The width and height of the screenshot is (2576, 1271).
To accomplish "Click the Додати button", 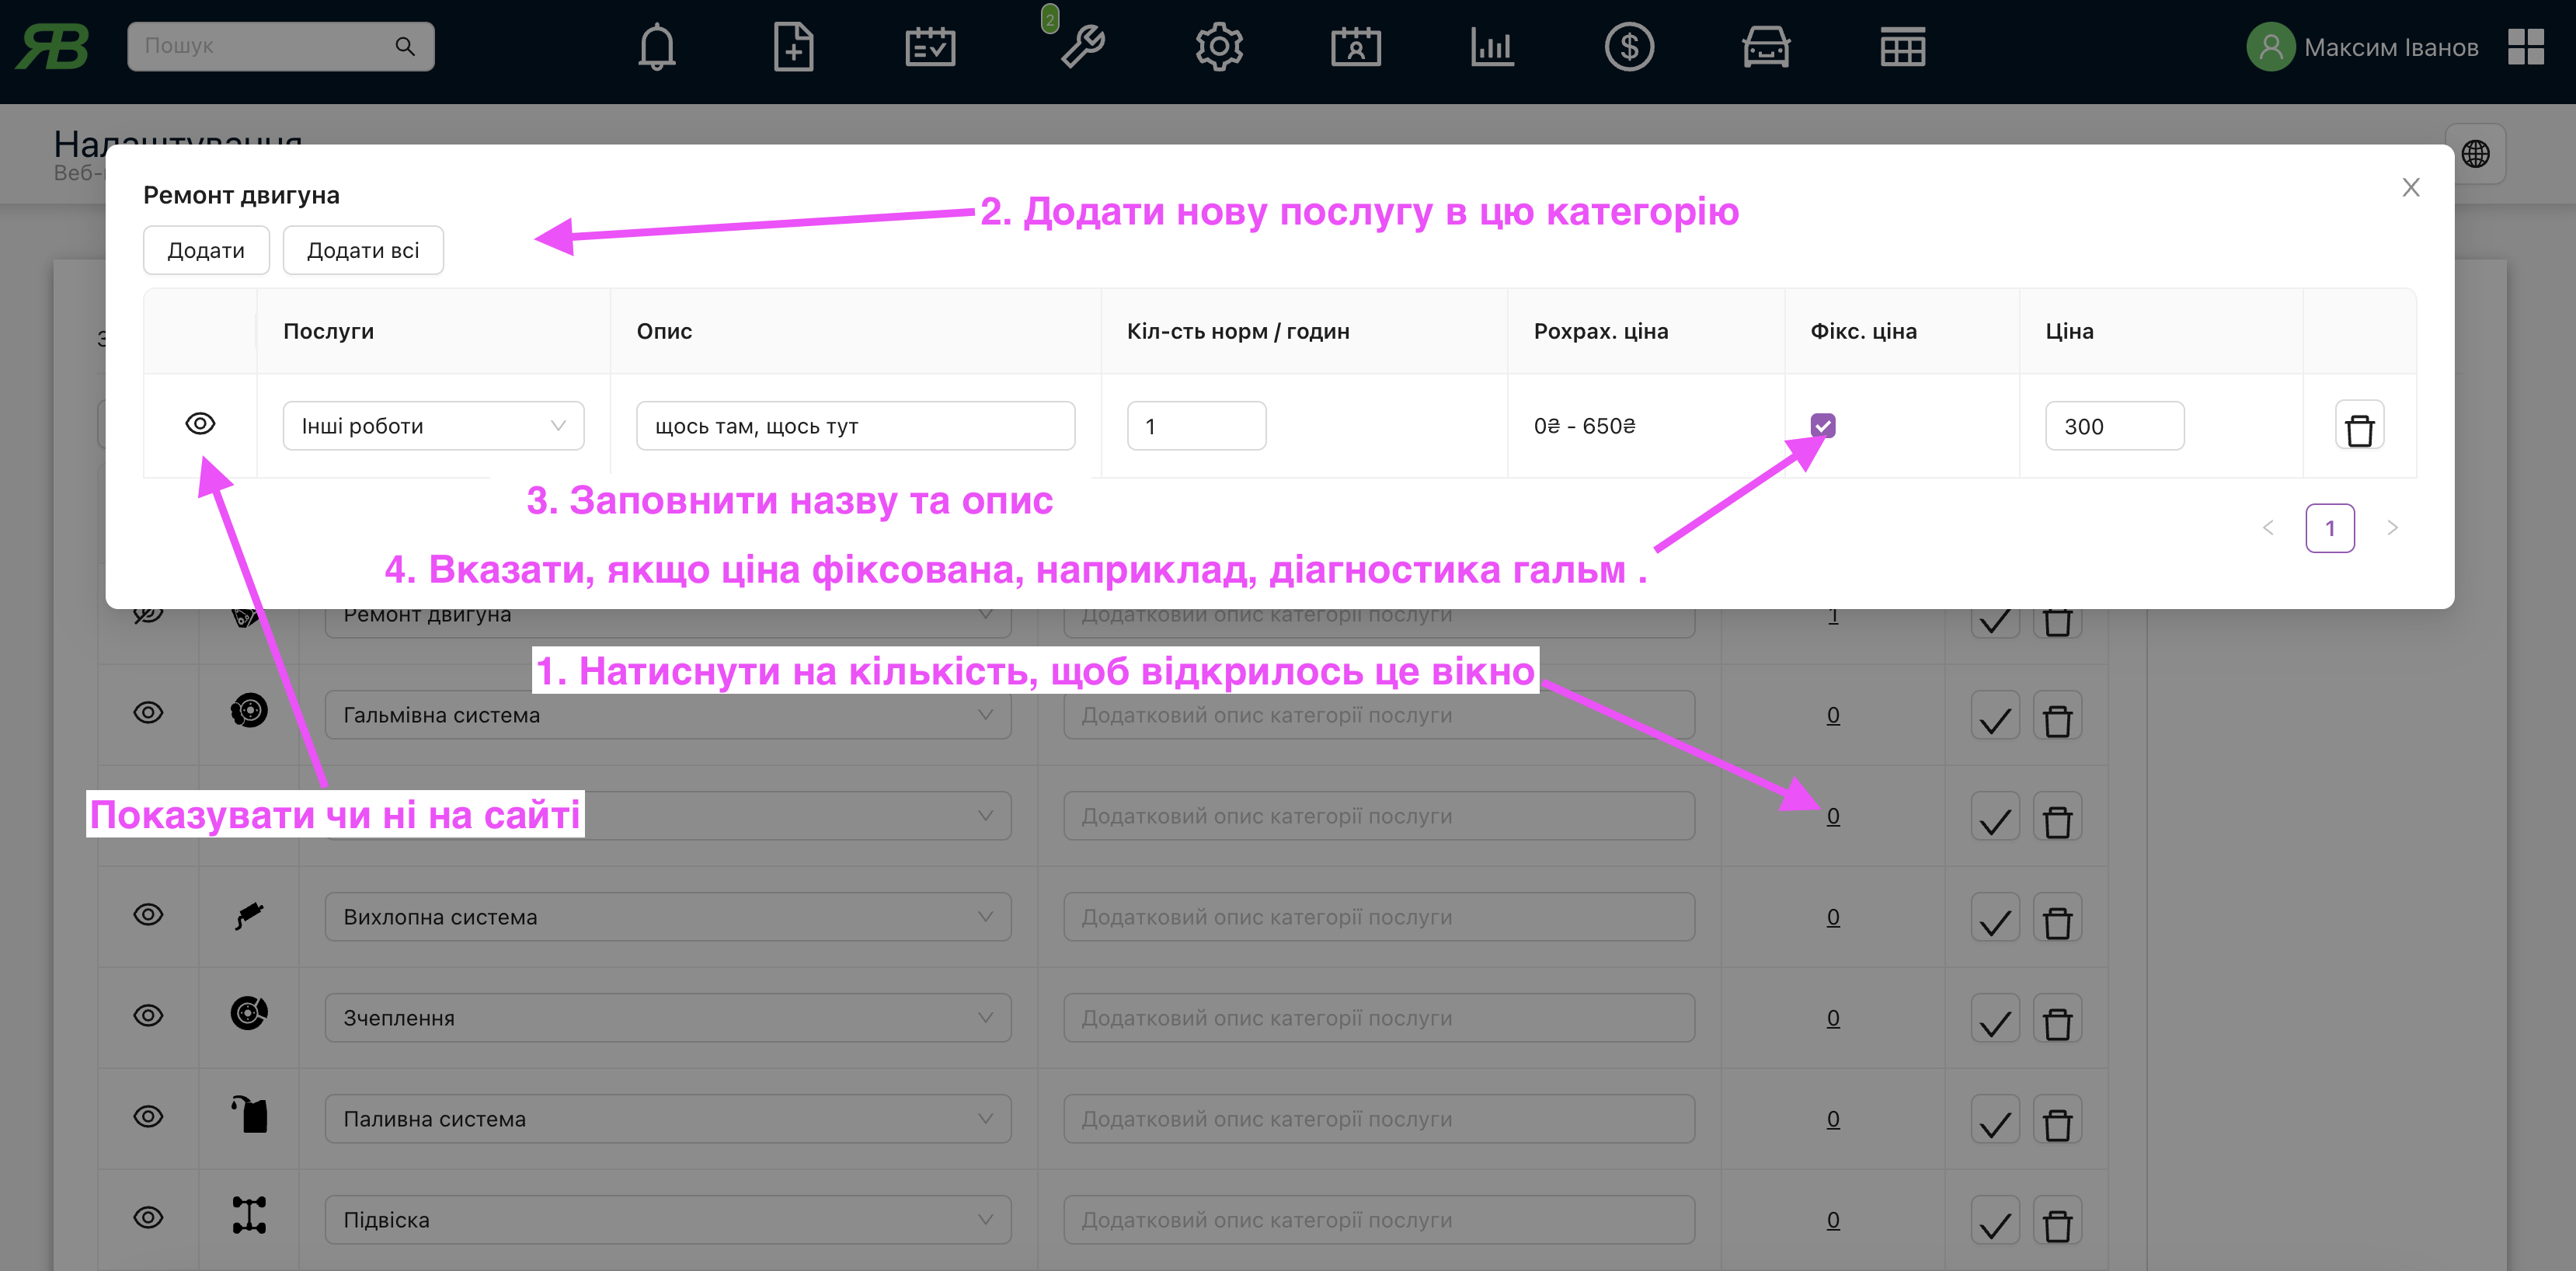I will (x=206, y=250).
